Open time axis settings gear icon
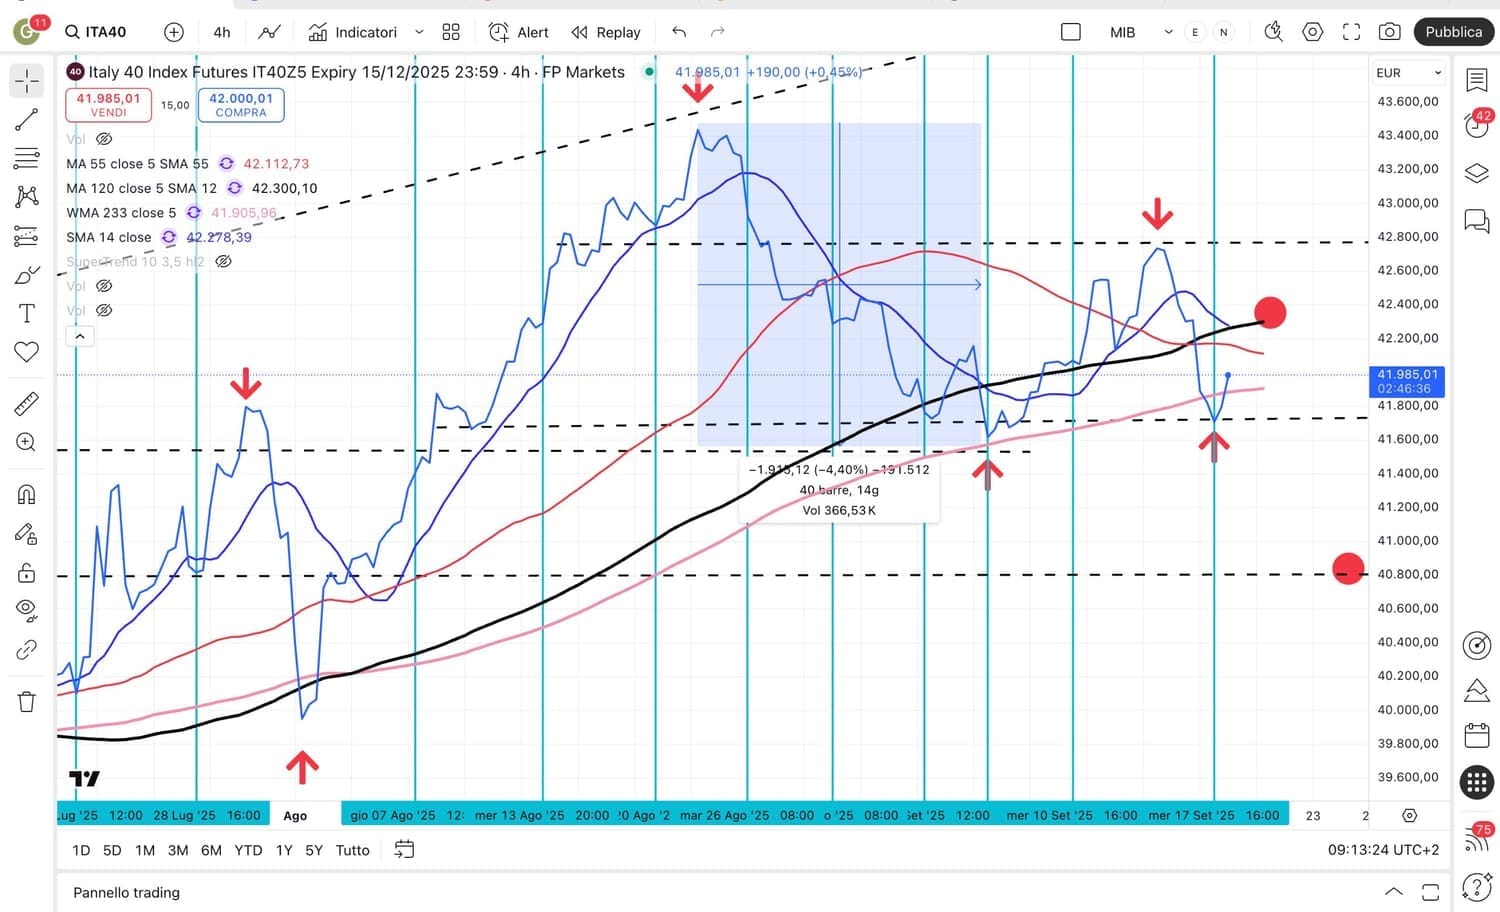1500x912 pixels. coord(1410,815)
